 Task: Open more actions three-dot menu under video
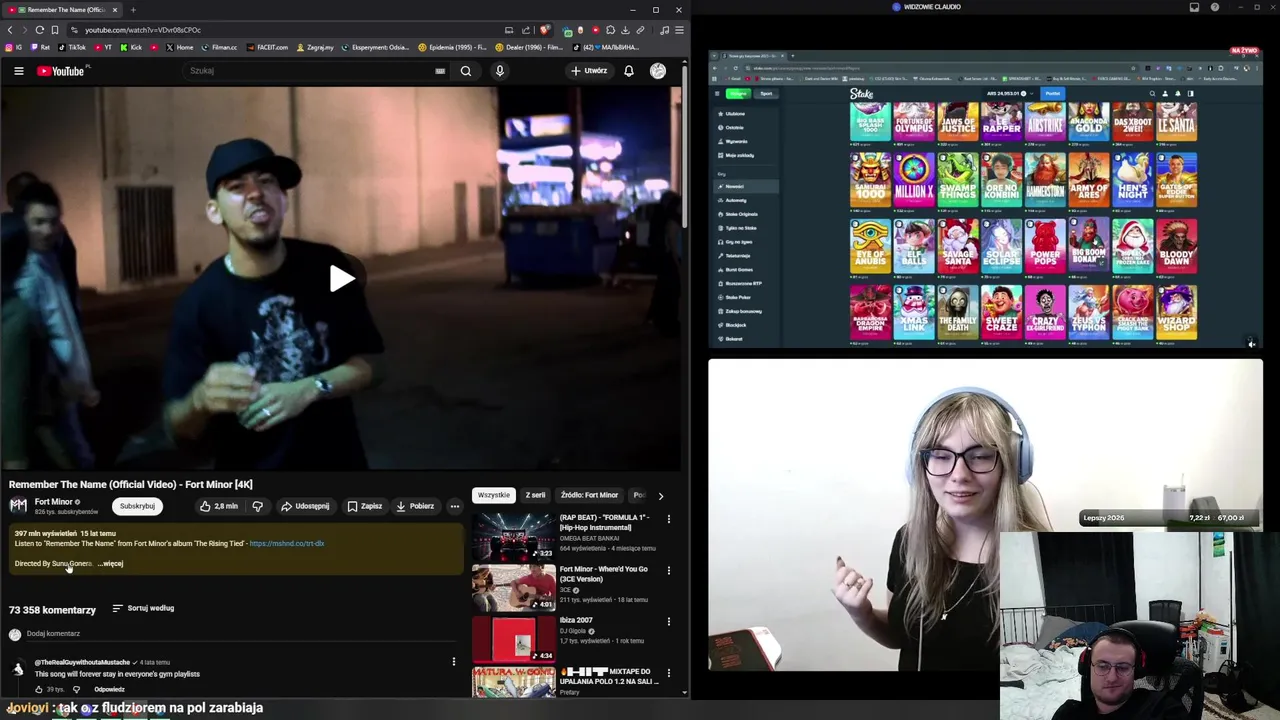(x=455, y=506)
